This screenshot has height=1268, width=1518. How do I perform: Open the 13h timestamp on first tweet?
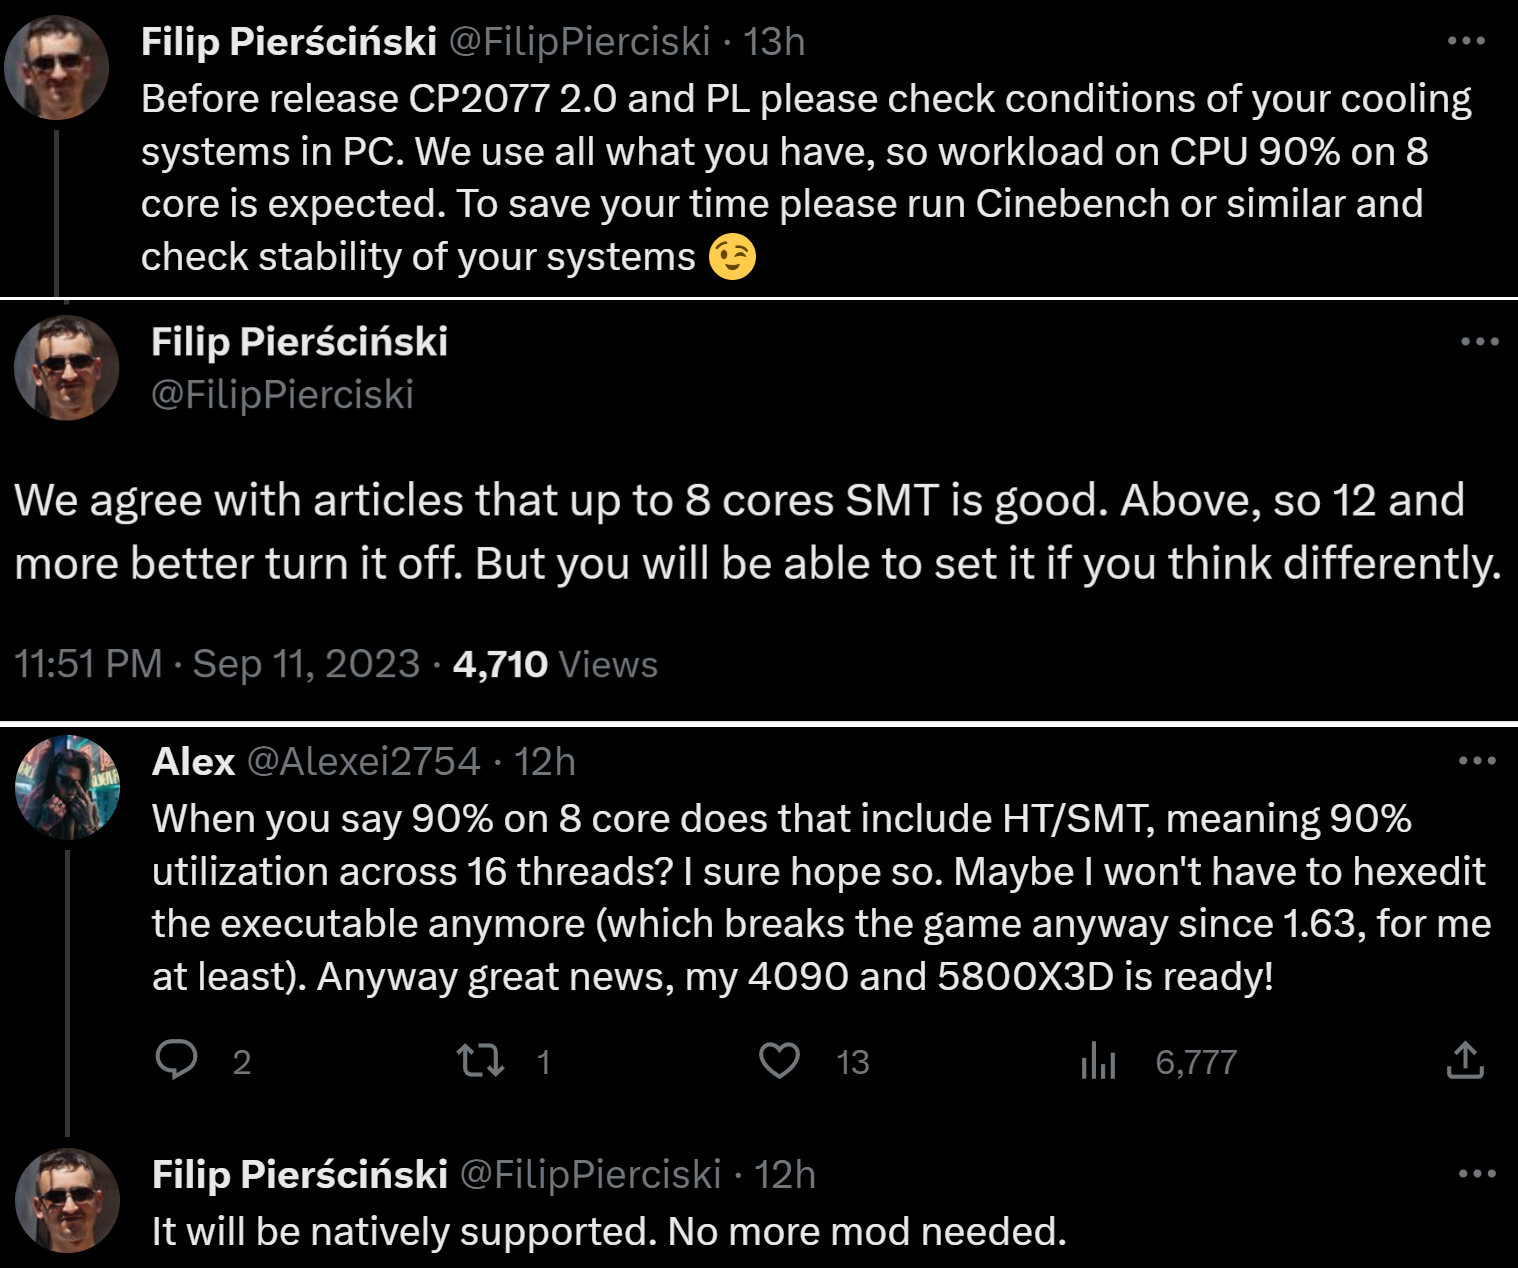[x=774, y=42]
